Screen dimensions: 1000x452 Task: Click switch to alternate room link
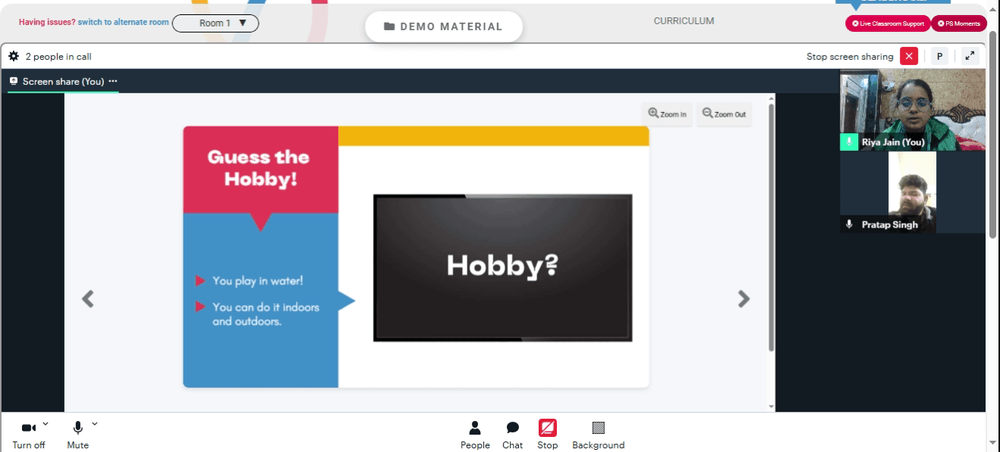[123, 22]
